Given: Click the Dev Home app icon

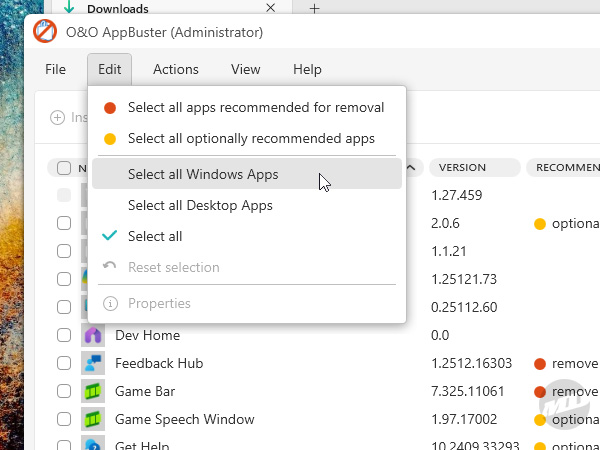Looking at the screenshot, I should [93, 335].
